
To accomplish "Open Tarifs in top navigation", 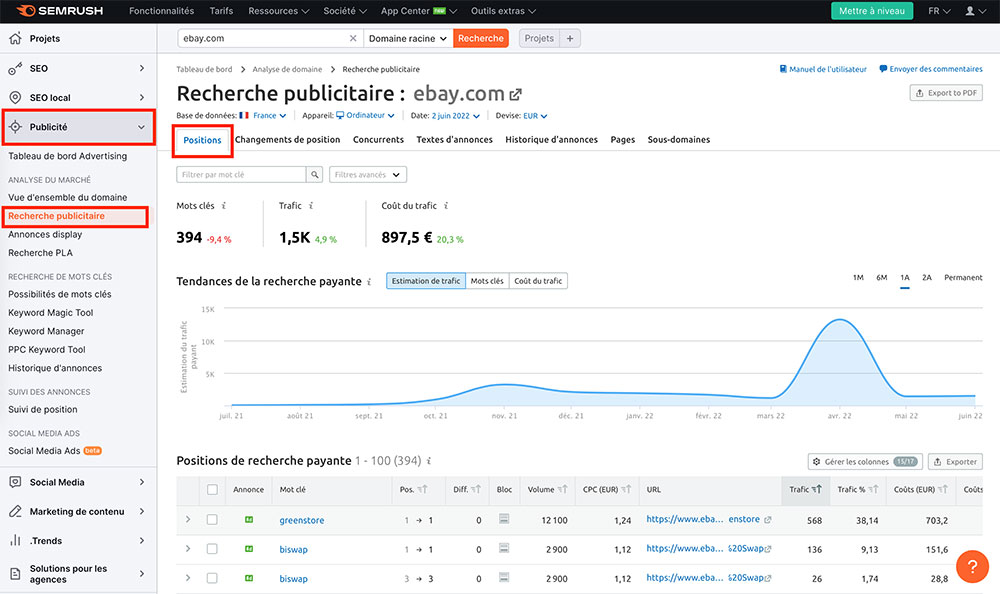I will pos(221,11).
